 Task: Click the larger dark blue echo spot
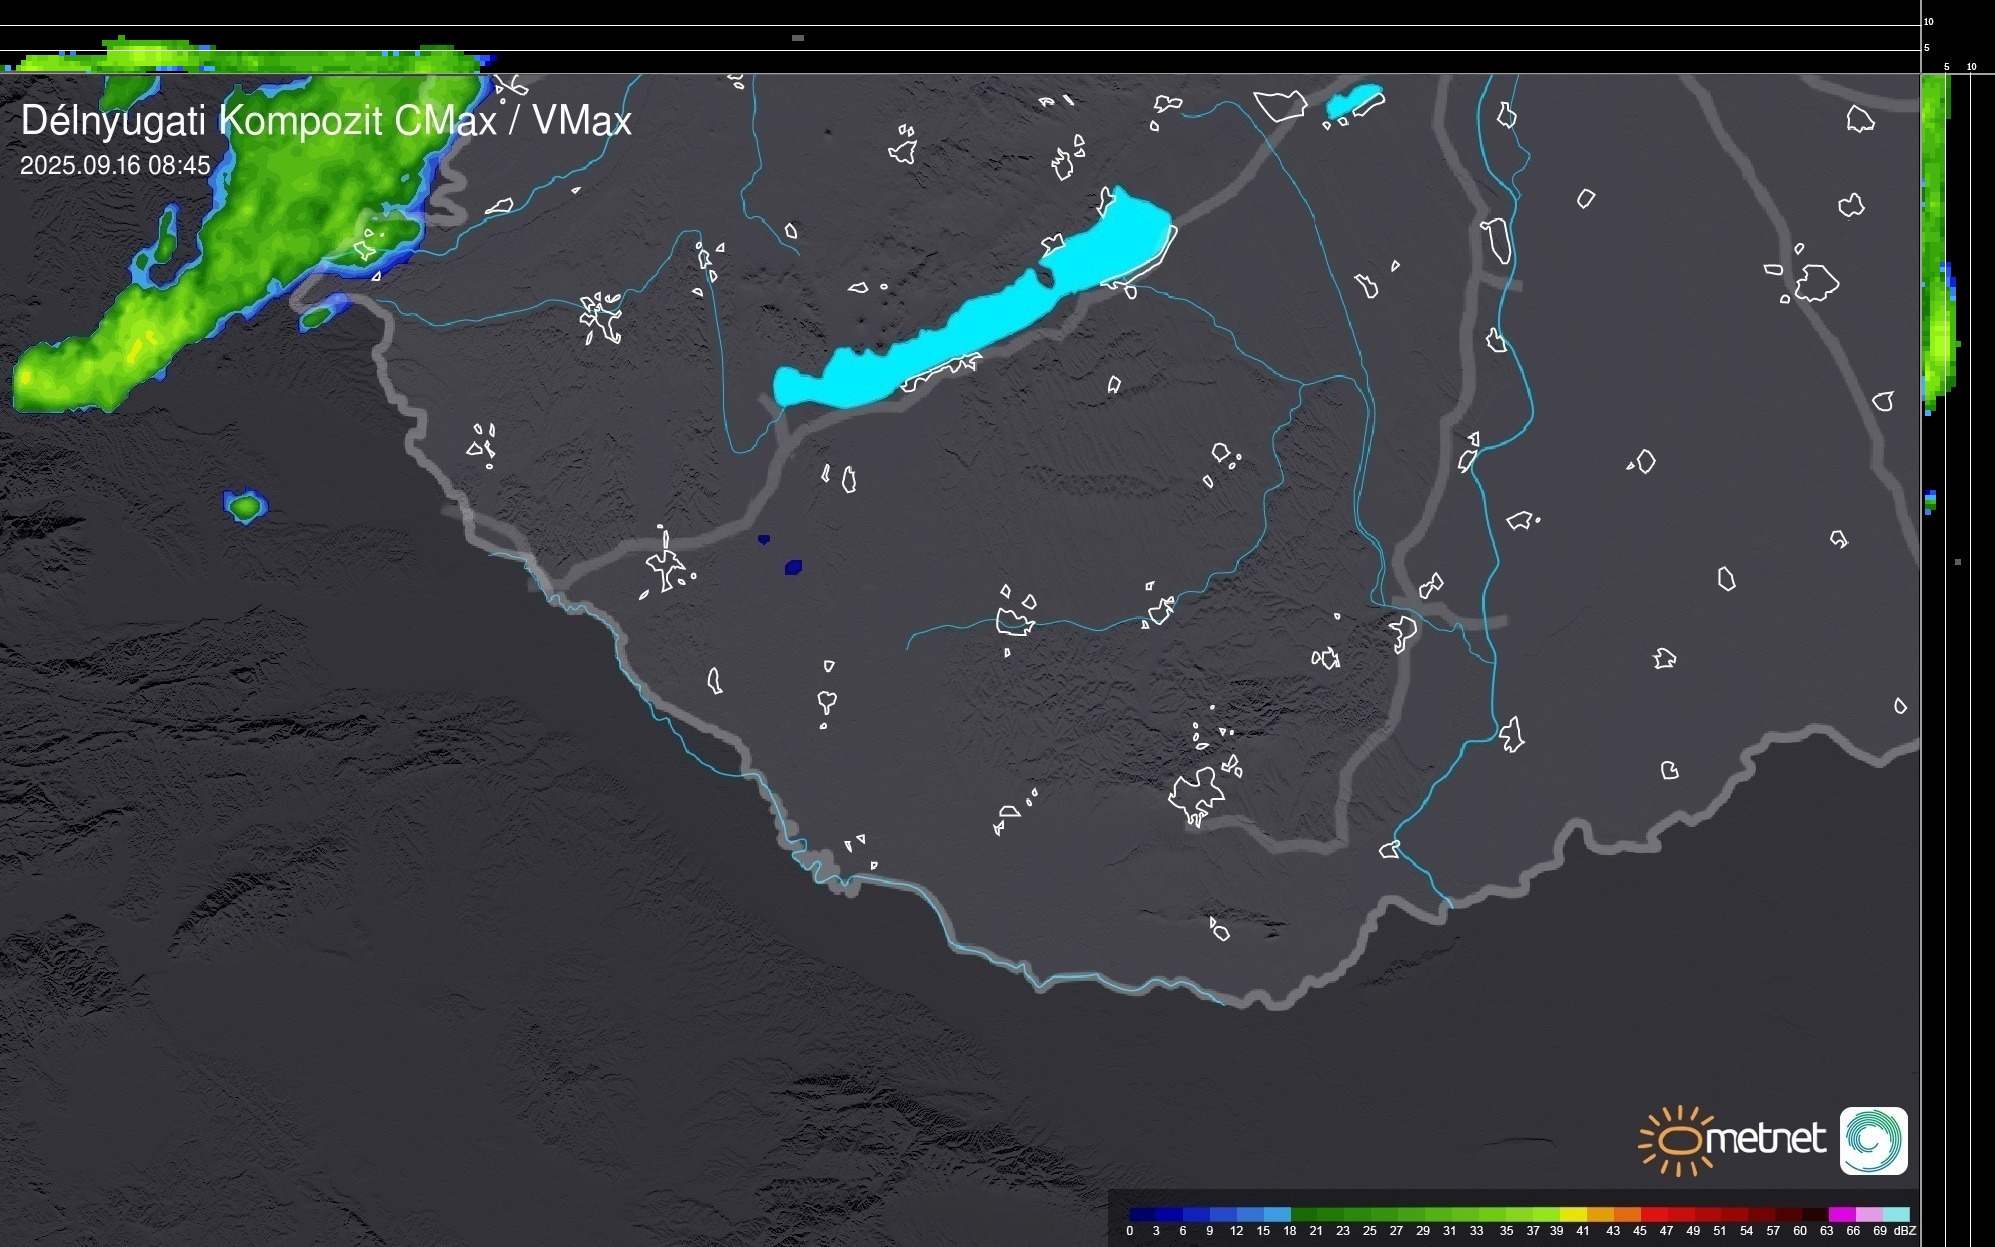[793, 568]
